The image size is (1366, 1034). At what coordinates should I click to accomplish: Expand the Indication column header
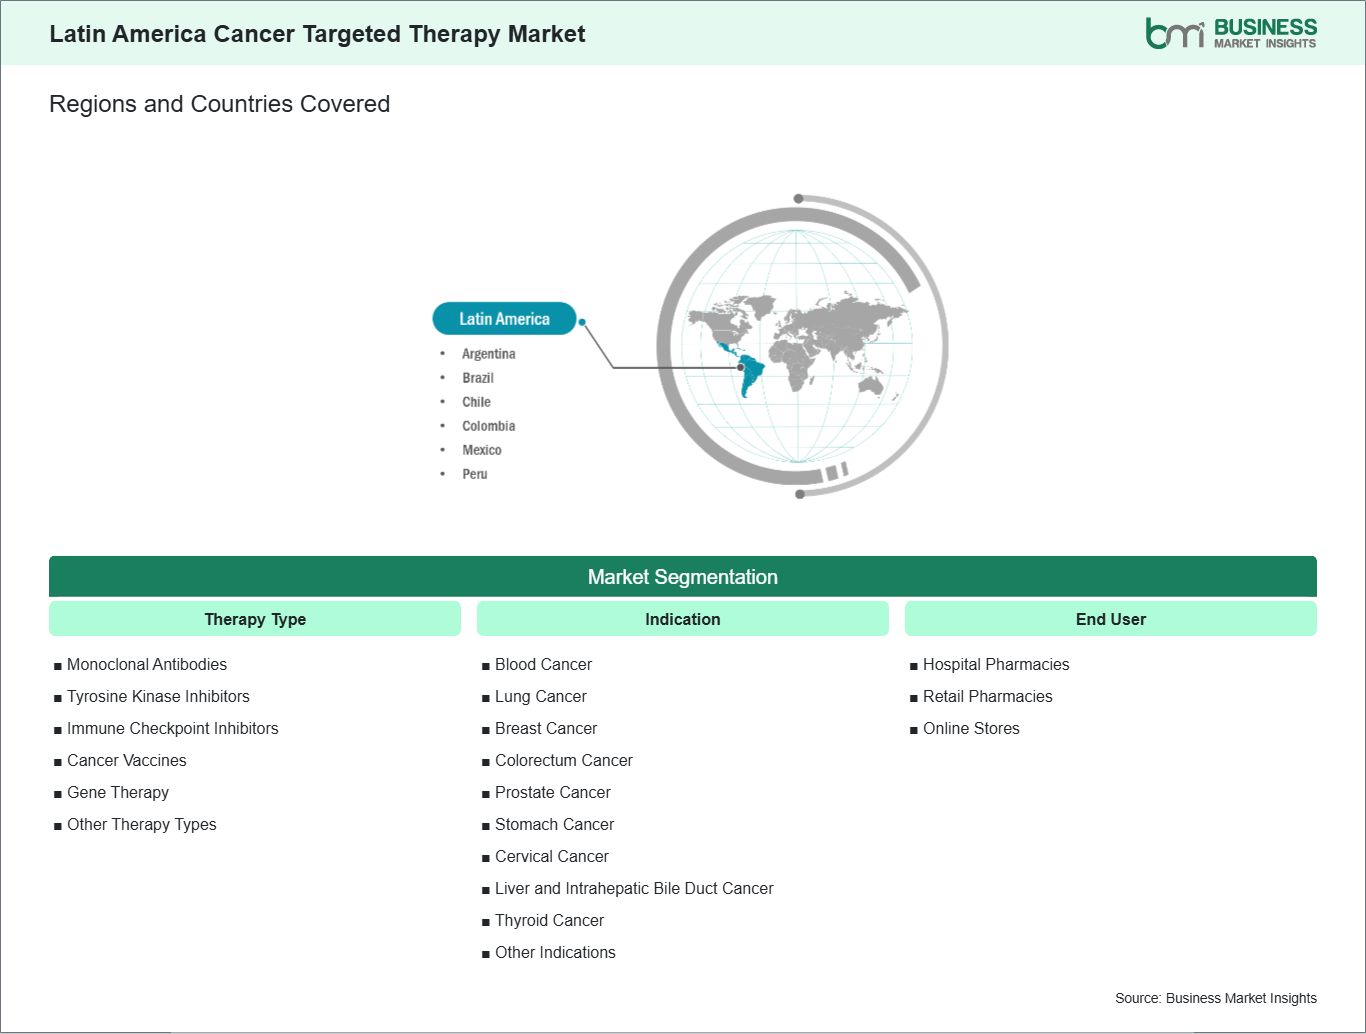tap(682, 618)
